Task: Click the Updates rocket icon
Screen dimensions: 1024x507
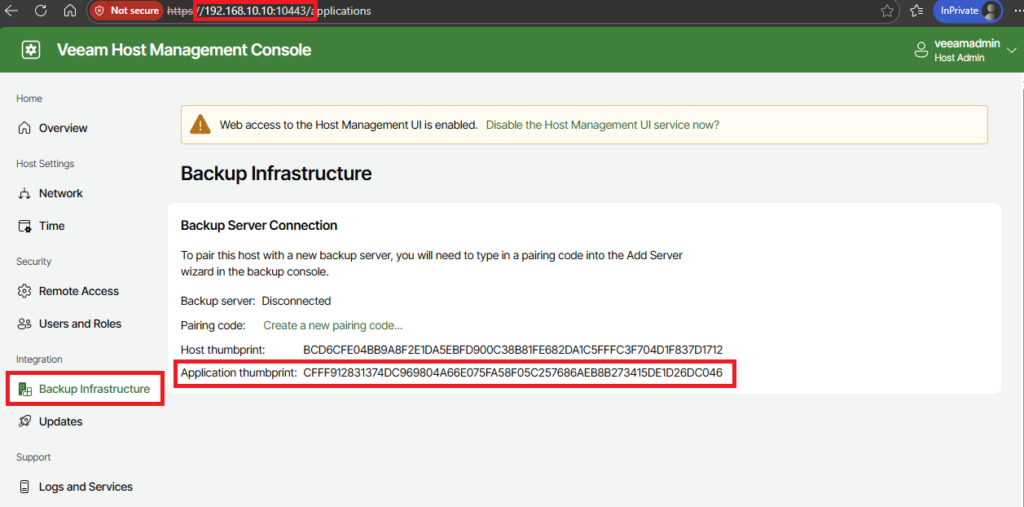Action: coord(25,422)
